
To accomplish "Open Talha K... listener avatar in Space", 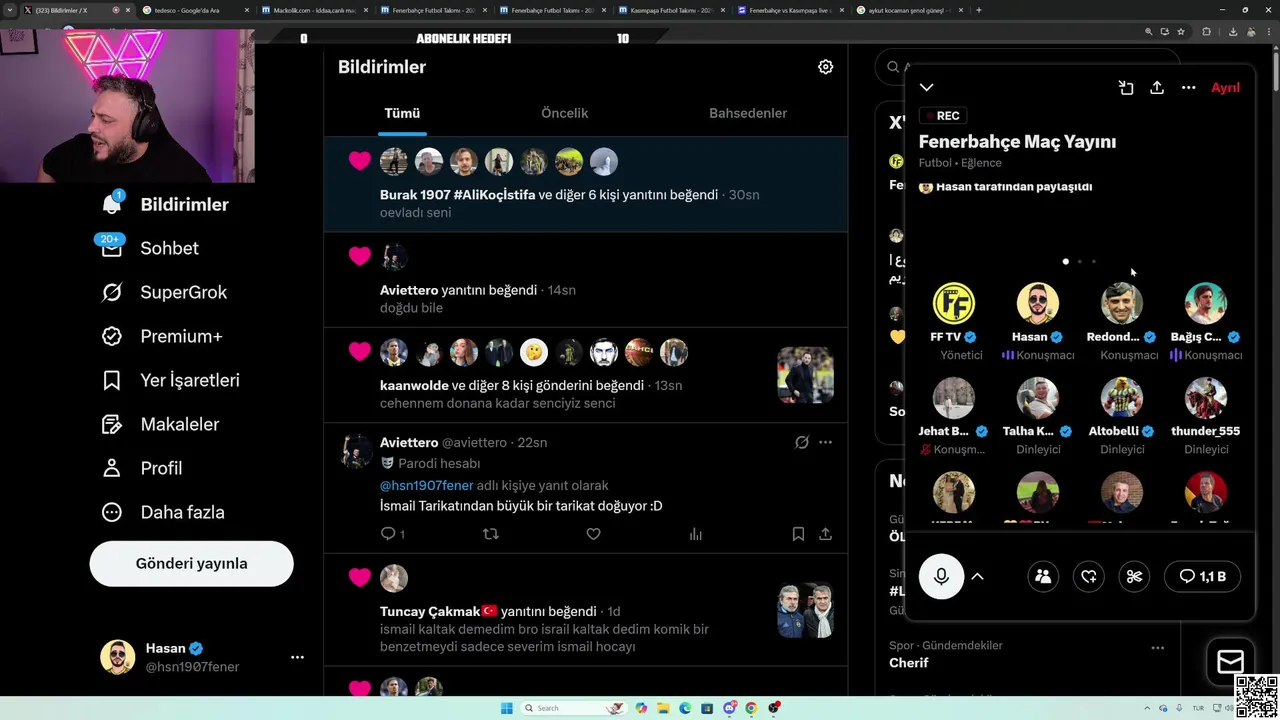I will (1038, 397).
